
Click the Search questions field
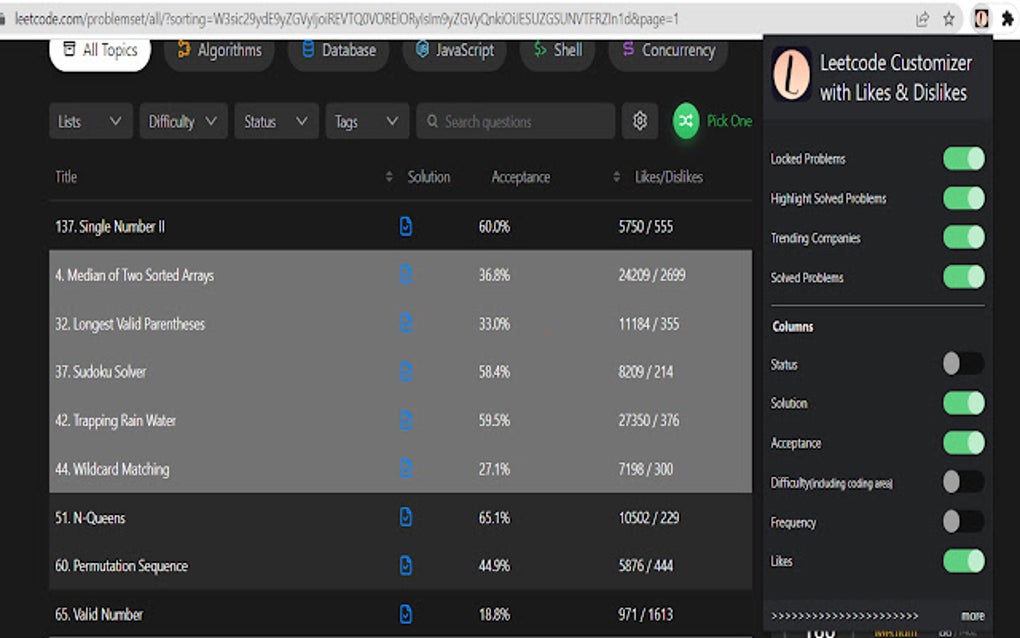coord(516,121)
